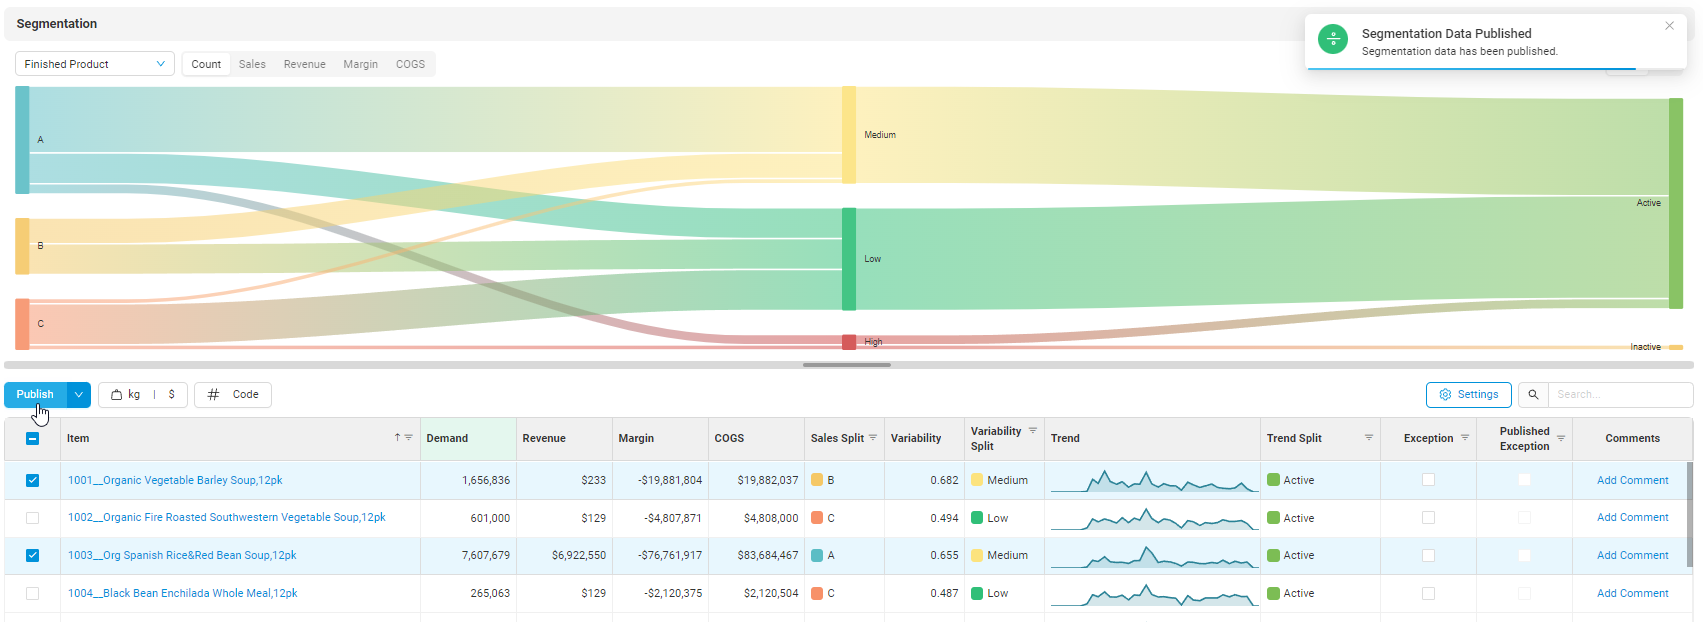Click the trend sparkline for item 1001

pyautogui.click(x=1152, y=481)
